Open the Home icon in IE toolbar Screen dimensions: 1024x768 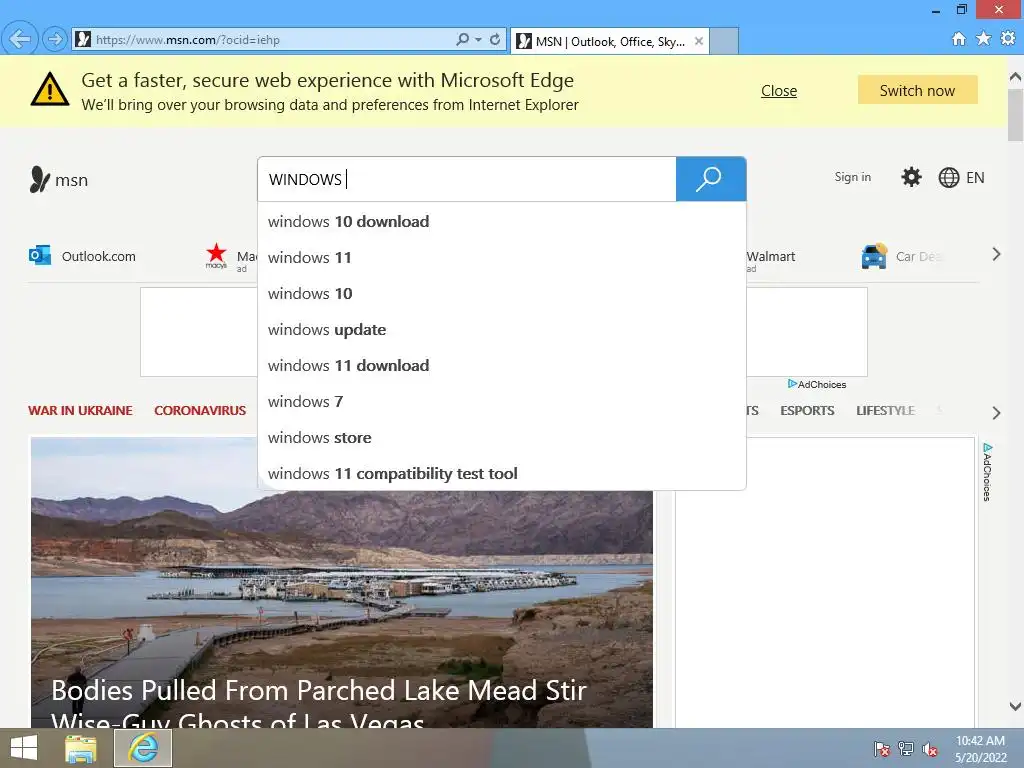pyautogui.click(x=958, y=39)
